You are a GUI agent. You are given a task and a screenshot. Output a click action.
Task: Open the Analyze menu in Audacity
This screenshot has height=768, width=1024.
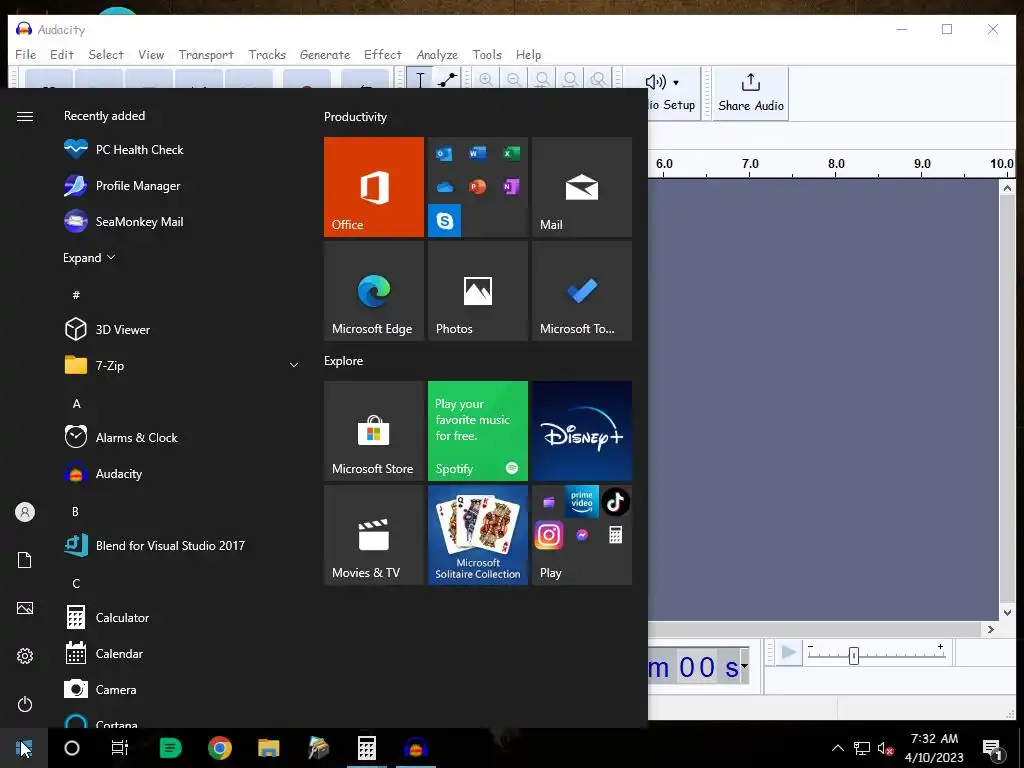(x=437, y=55)
